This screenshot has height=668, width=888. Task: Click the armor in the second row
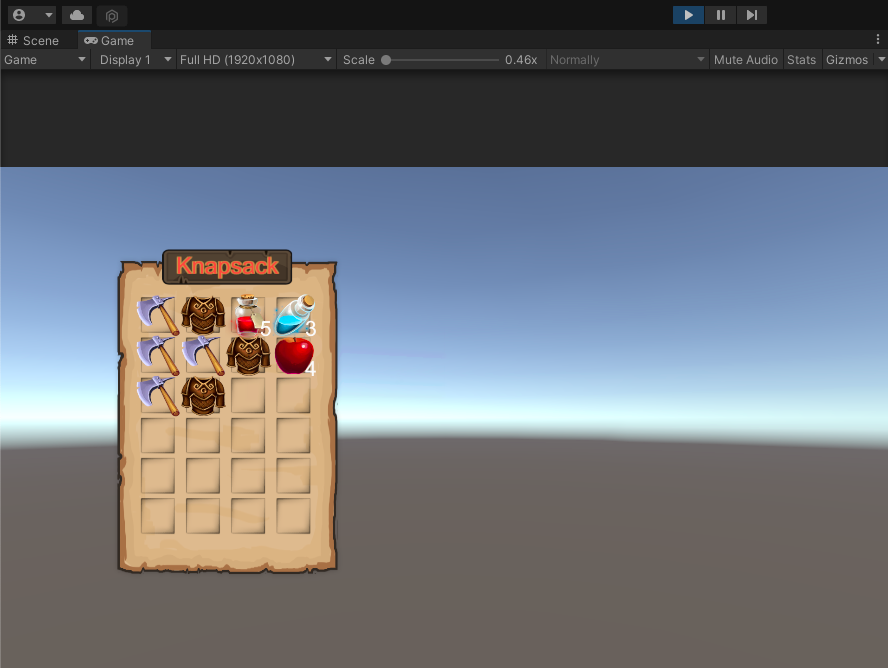coord(249,356)
